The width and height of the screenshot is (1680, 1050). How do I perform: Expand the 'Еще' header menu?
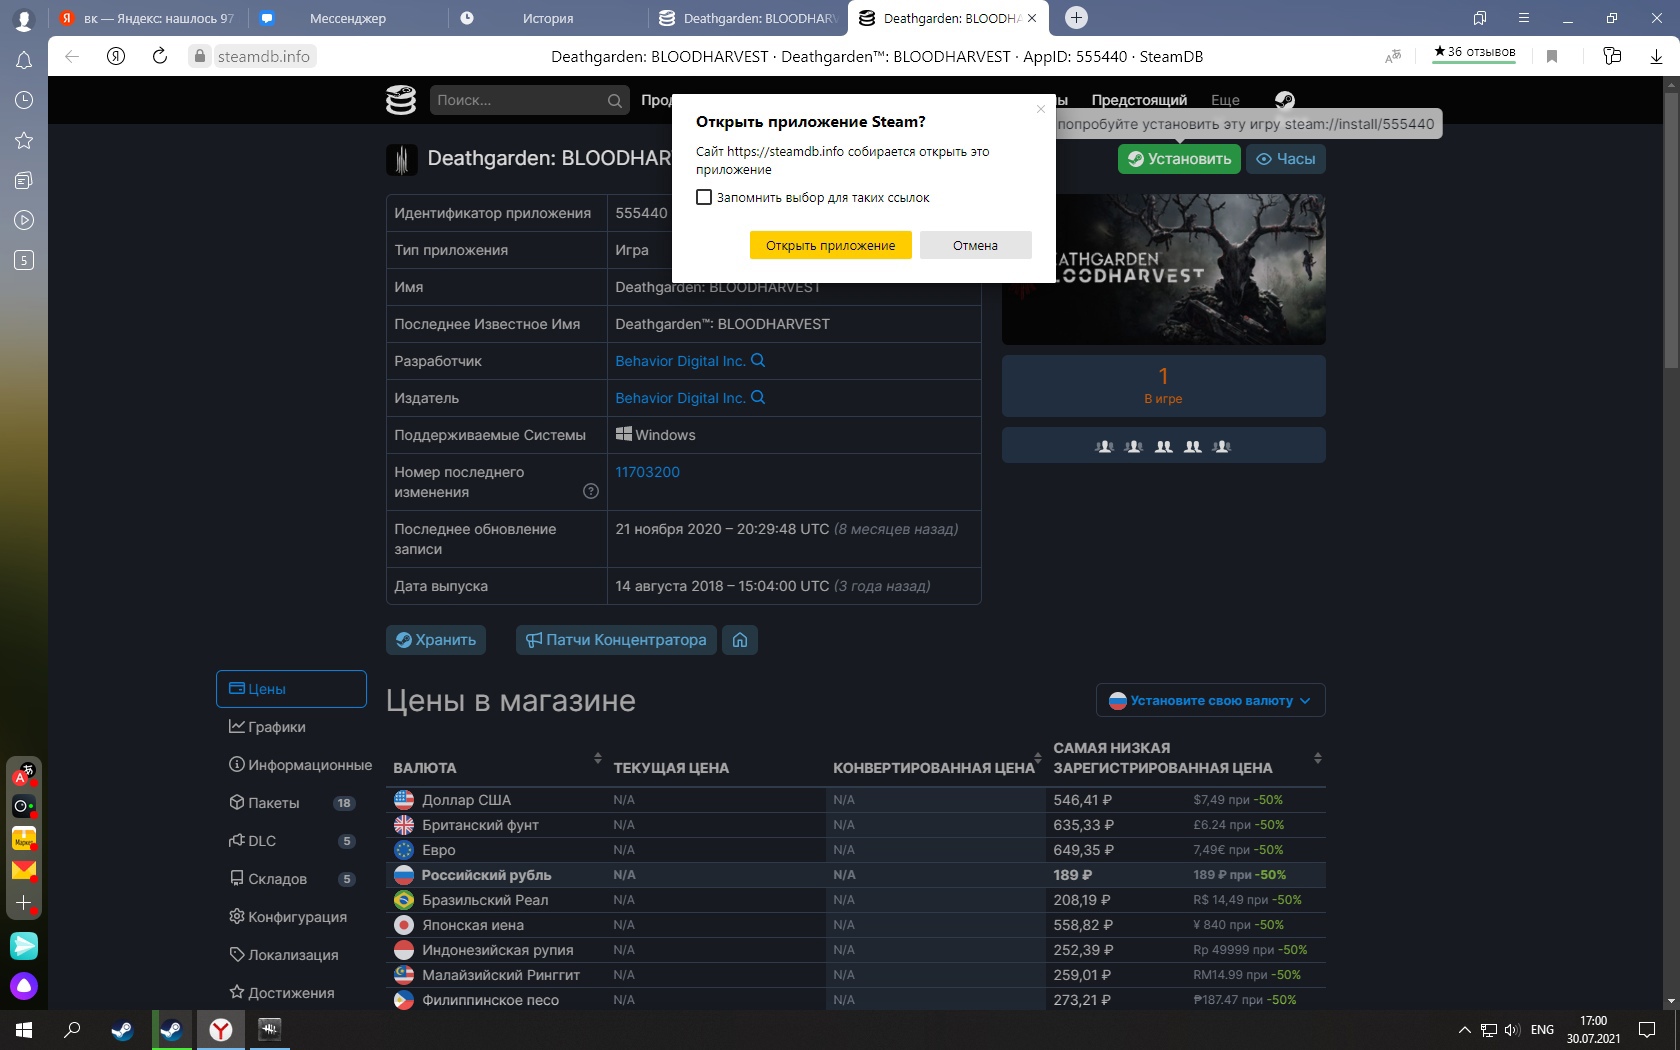click(1225, 100)
